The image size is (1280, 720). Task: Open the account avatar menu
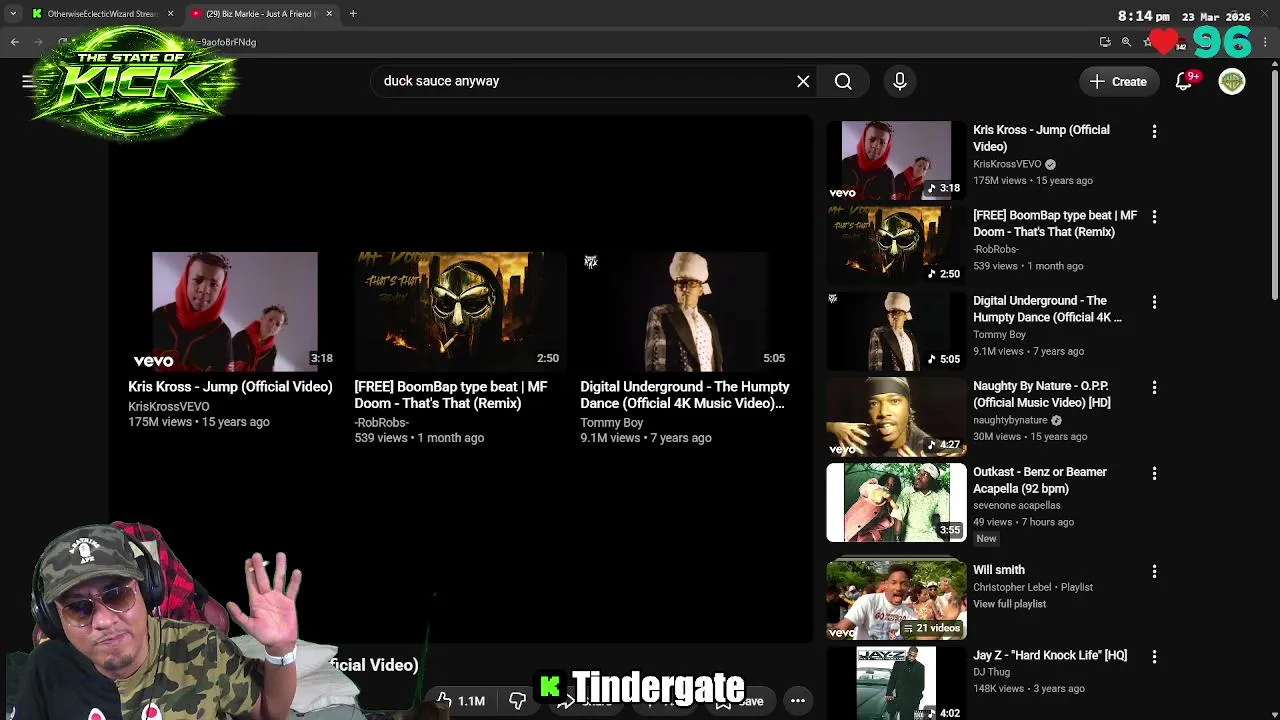1232,81
